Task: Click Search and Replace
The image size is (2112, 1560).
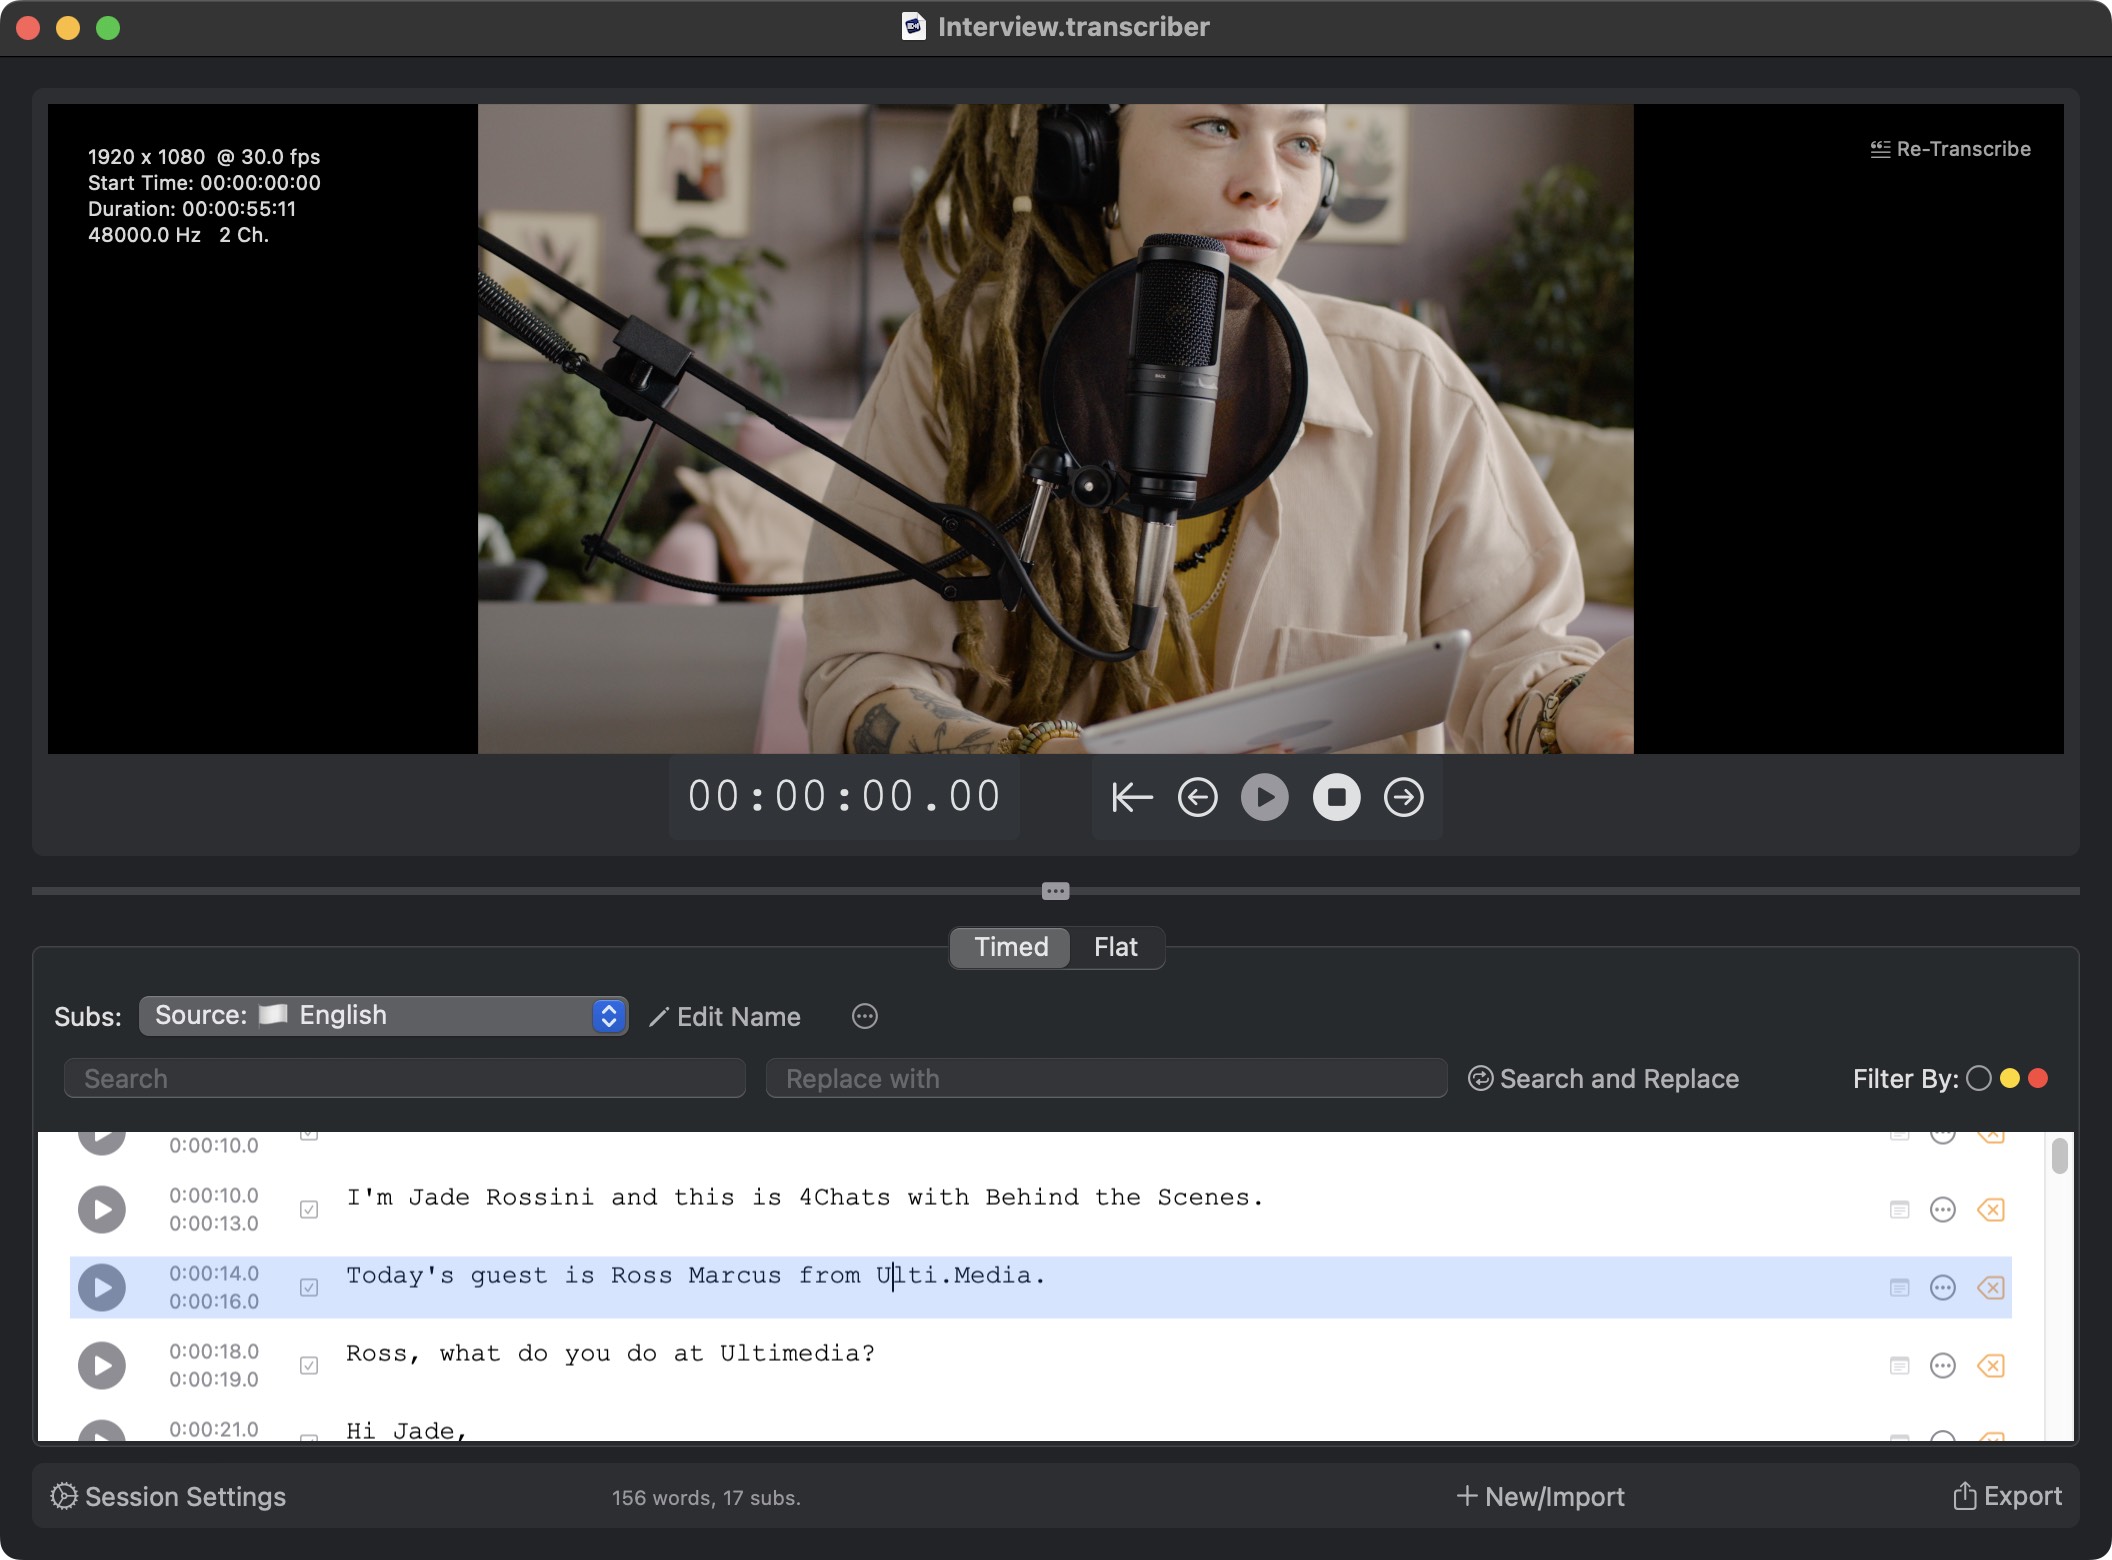Action: [1603, 1079]
